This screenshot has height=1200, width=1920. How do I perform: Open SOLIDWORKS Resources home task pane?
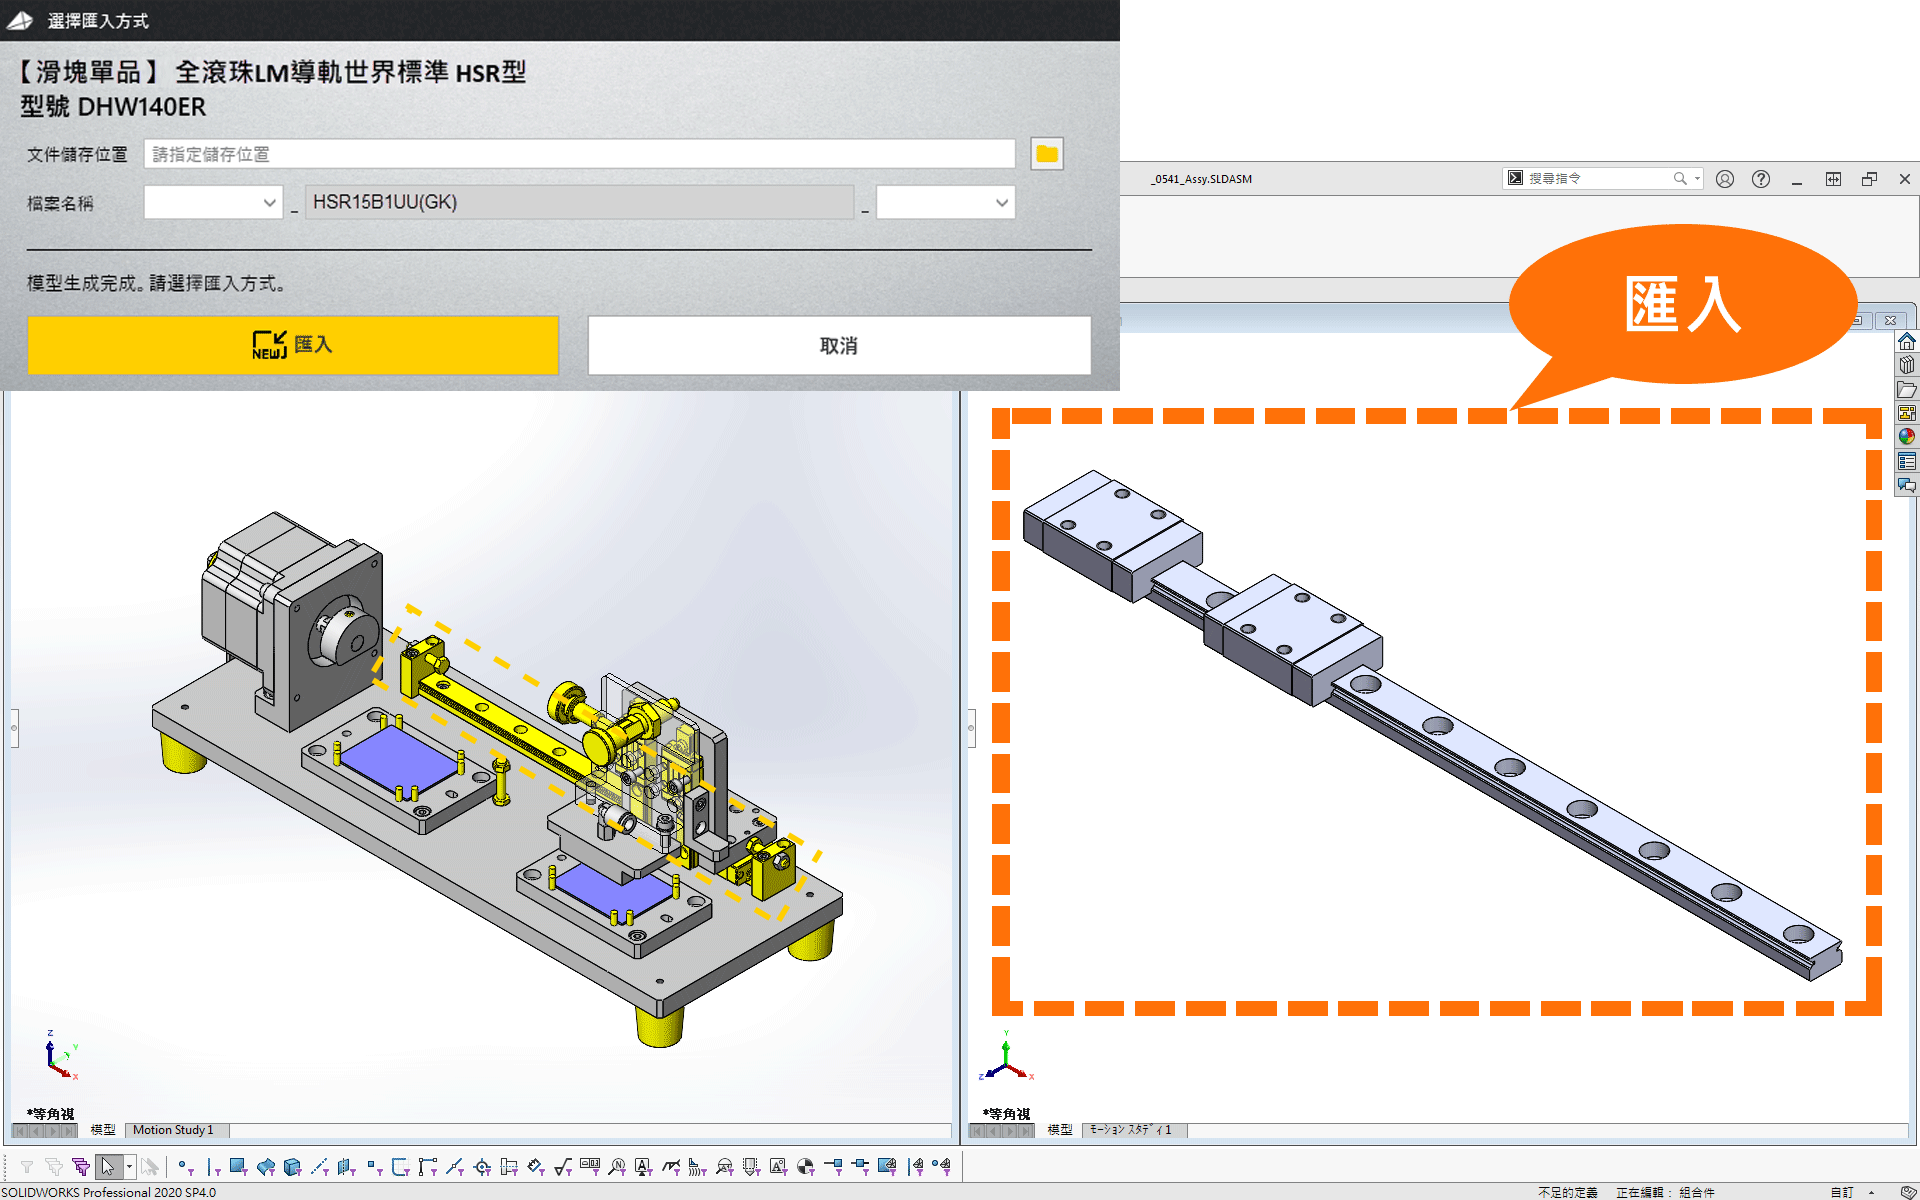(1907, 342)
